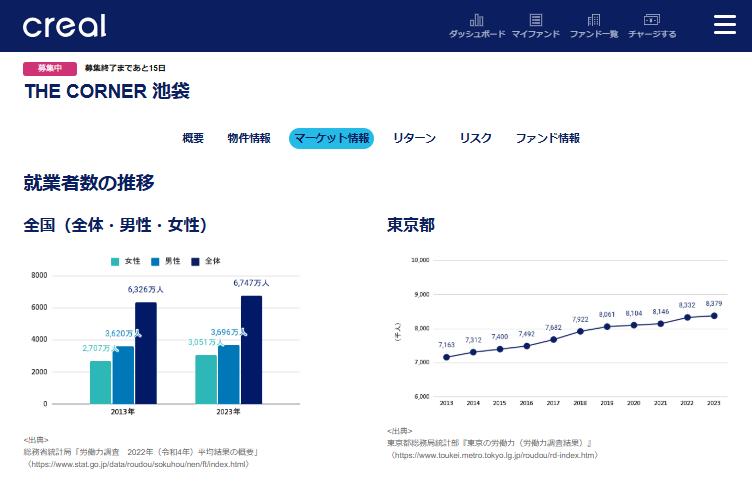
Task: Open the toukei.metro.tokyo.lg.jp source URL
Action: [494, 455]
